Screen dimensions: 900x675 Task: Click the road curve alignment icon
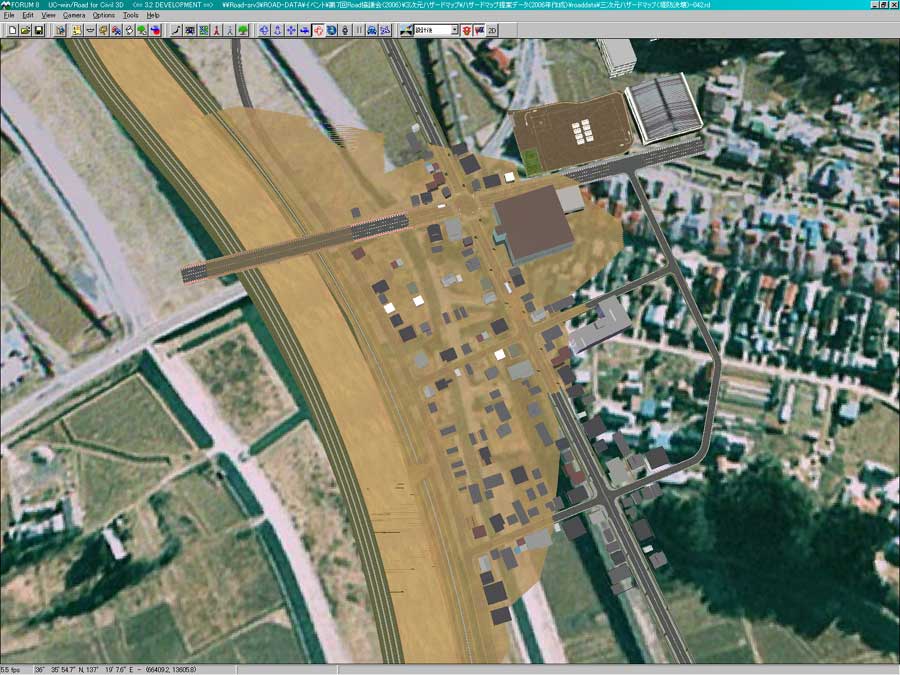click(x=176, y=30)
